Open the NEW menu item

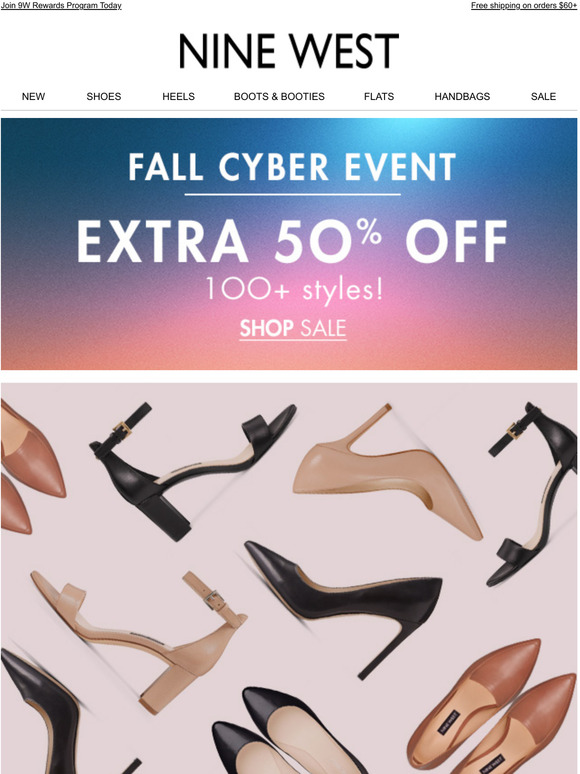(x=33, y=96)
